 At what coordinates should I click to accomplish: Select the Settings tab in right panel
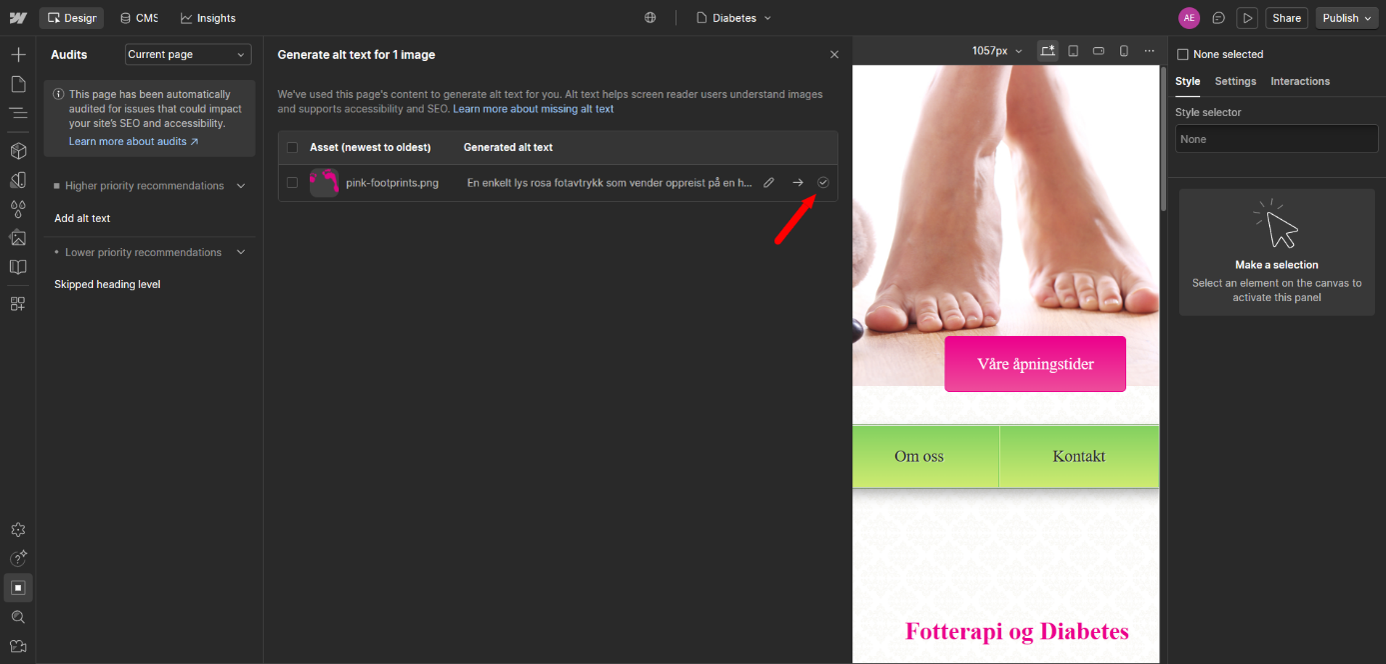[1235, 82]
